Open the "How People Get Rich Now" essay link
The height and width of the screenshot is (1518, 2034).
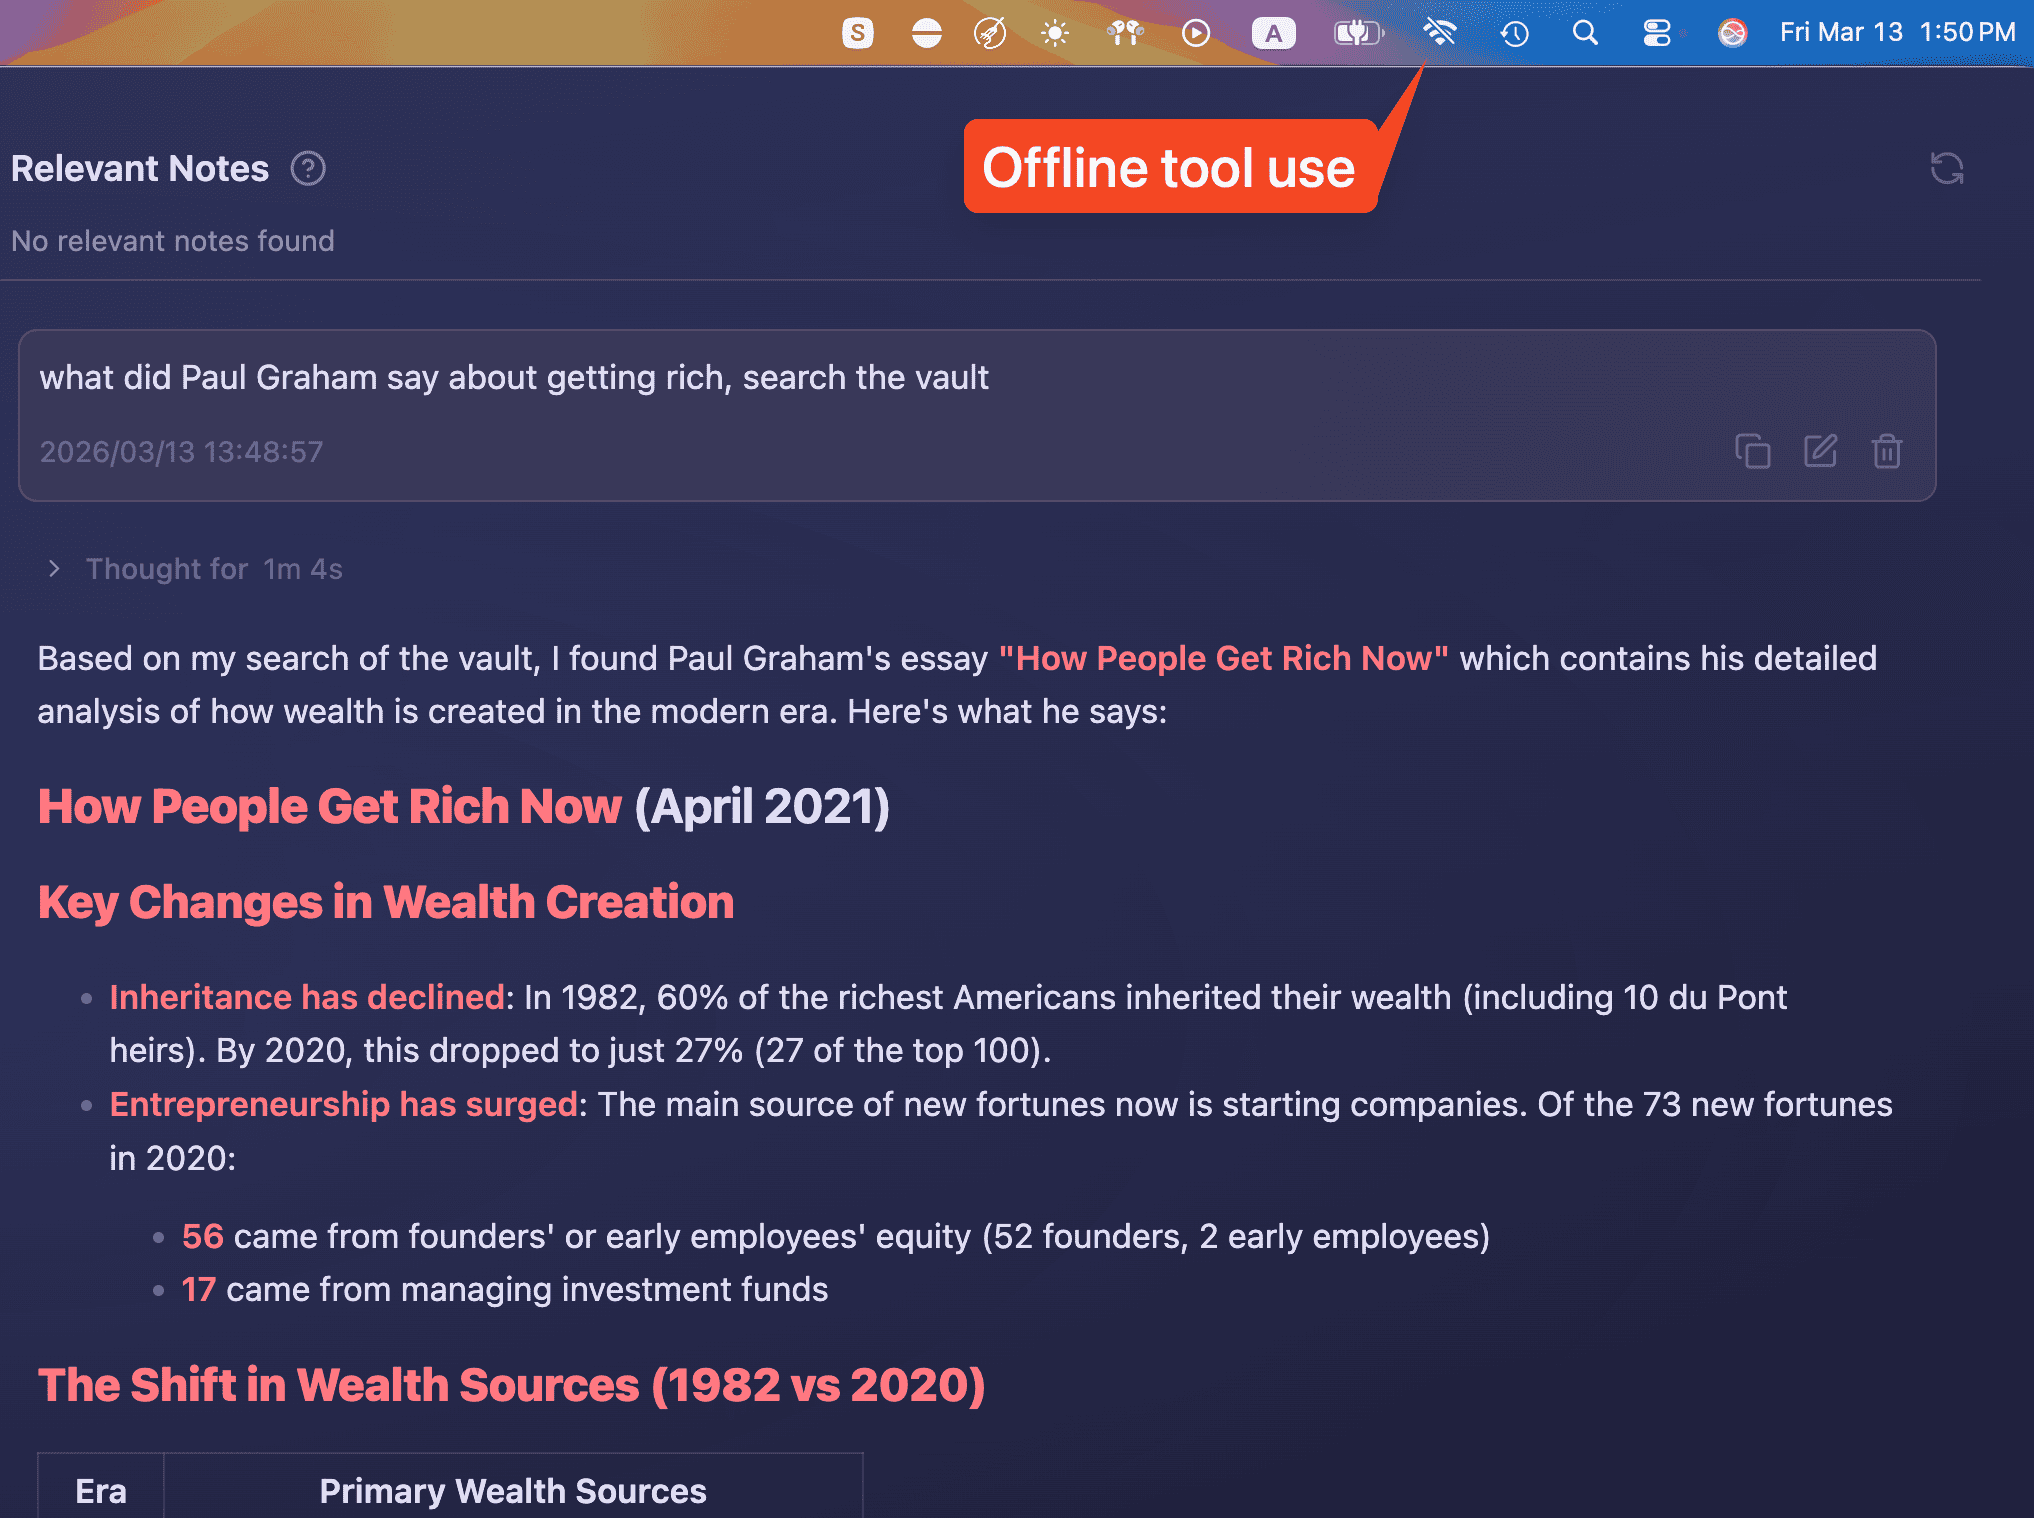click(x=1223, y=659)
